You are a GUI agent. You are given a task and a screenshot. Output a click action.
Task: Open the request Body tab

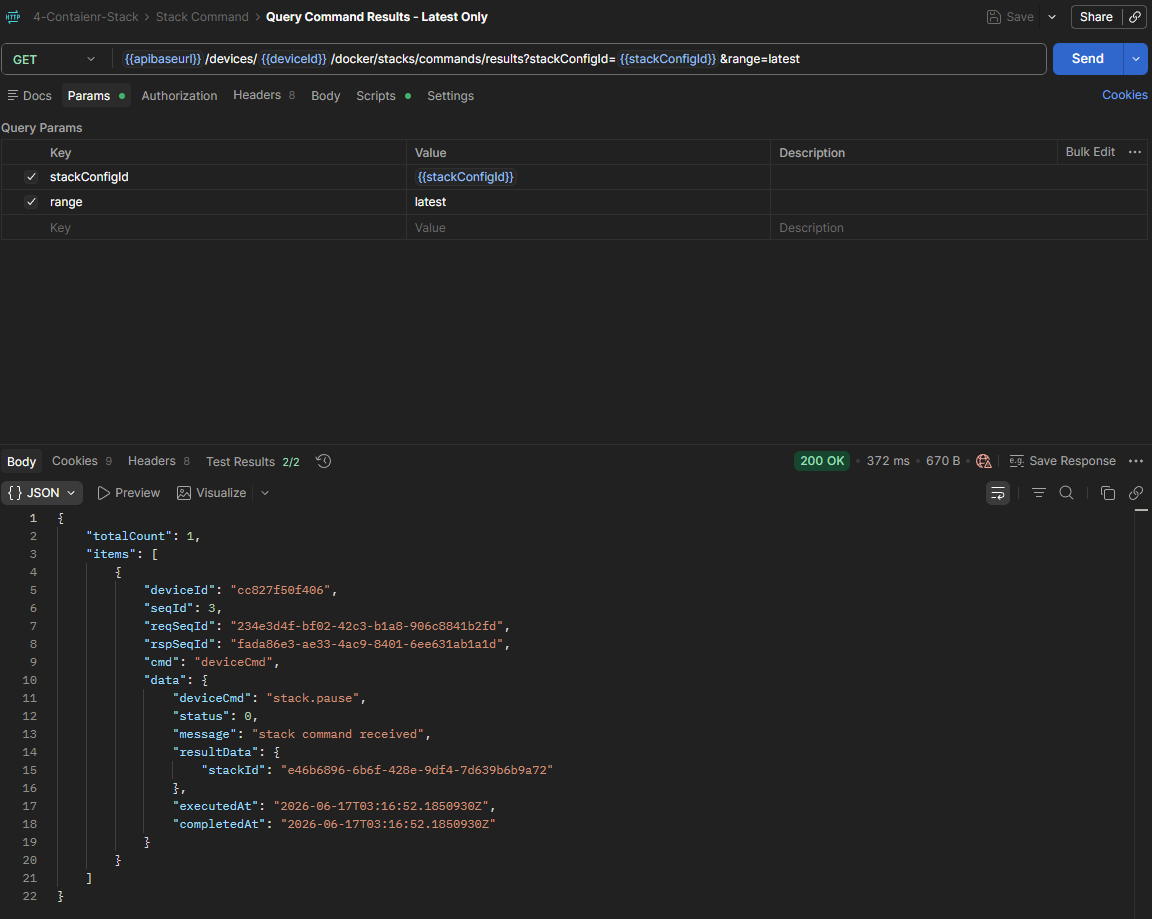[325, 95]
